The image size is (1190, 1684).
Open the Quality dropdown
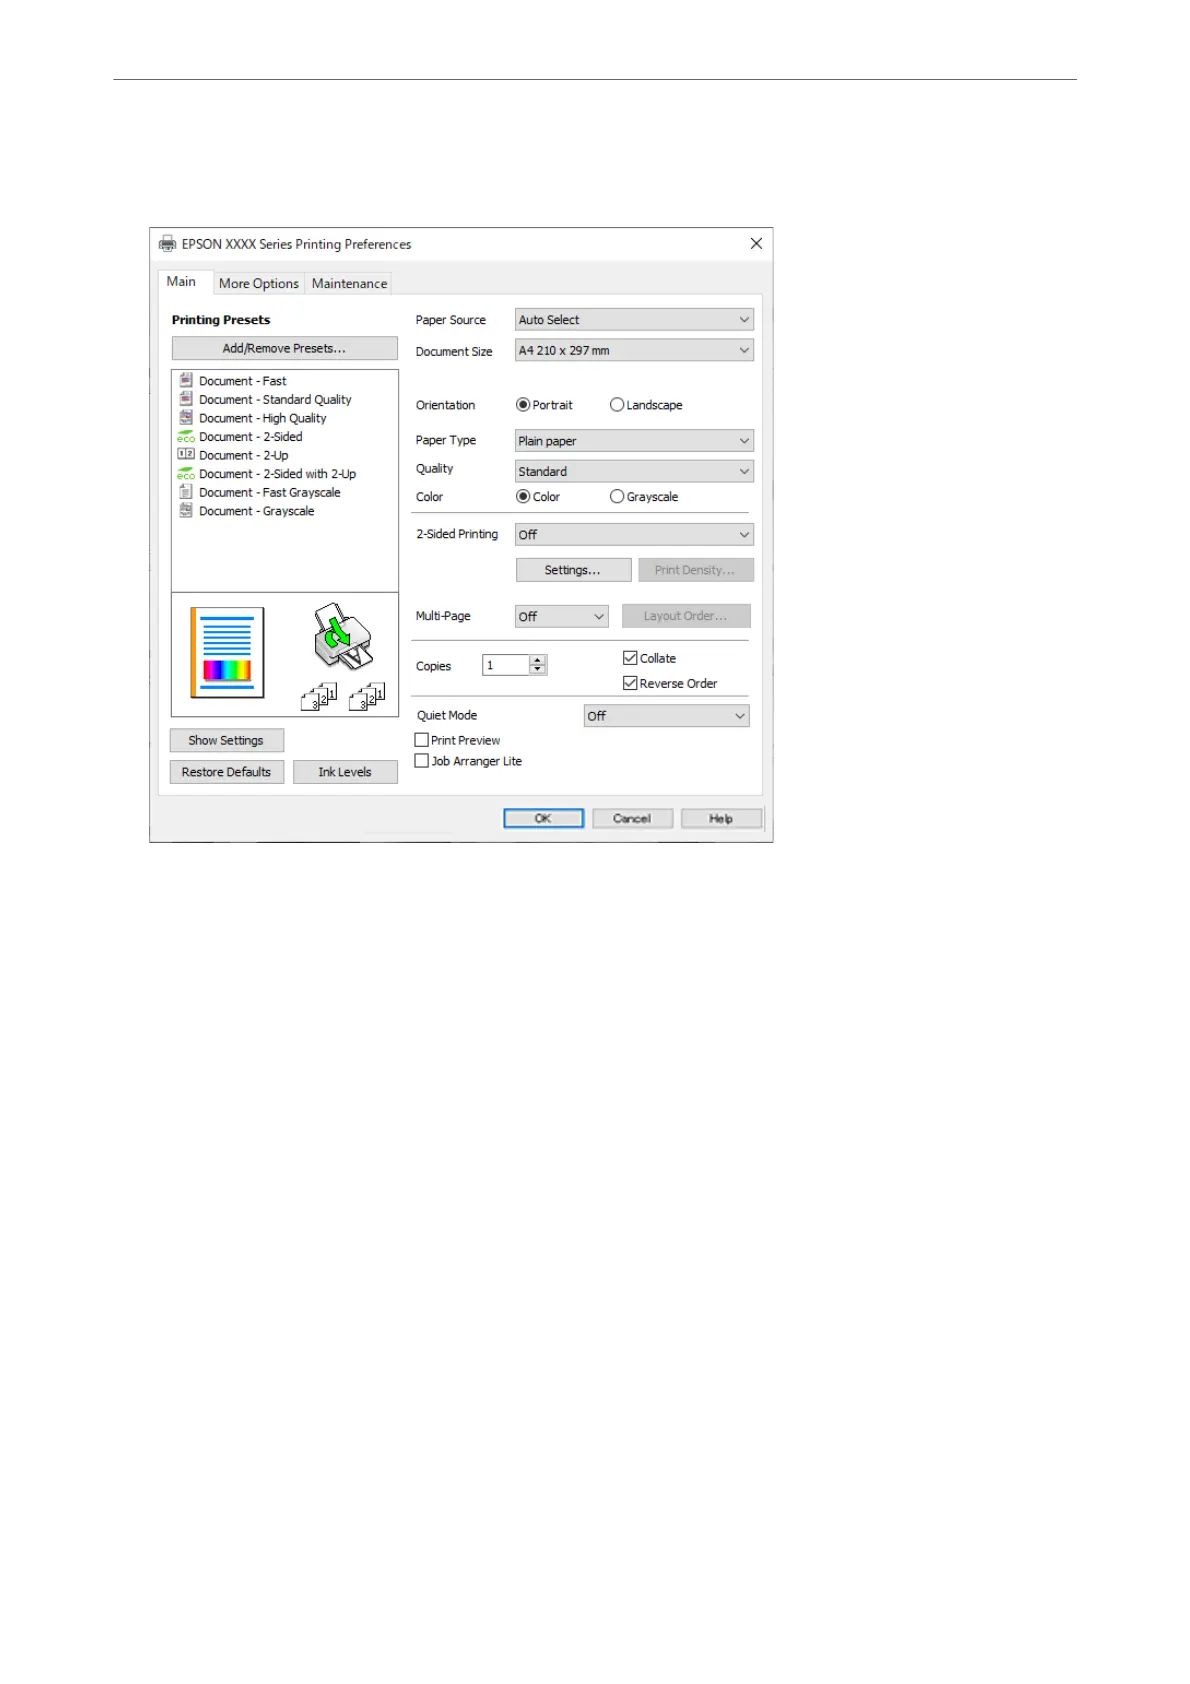[634, 471]
